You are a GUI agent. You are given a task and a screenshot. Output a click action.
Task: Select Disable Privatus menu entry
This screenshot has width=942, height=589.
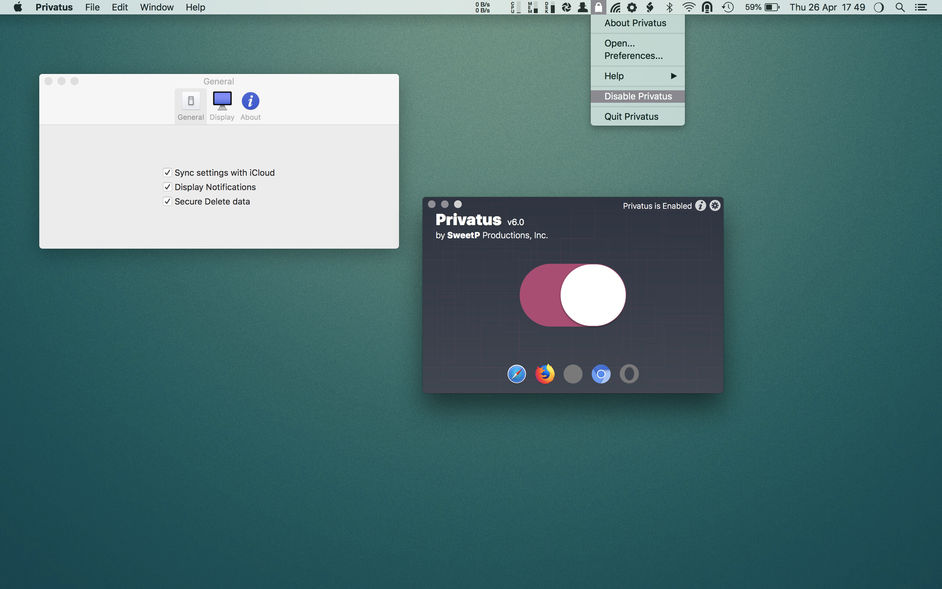click(x=637, y=96)
